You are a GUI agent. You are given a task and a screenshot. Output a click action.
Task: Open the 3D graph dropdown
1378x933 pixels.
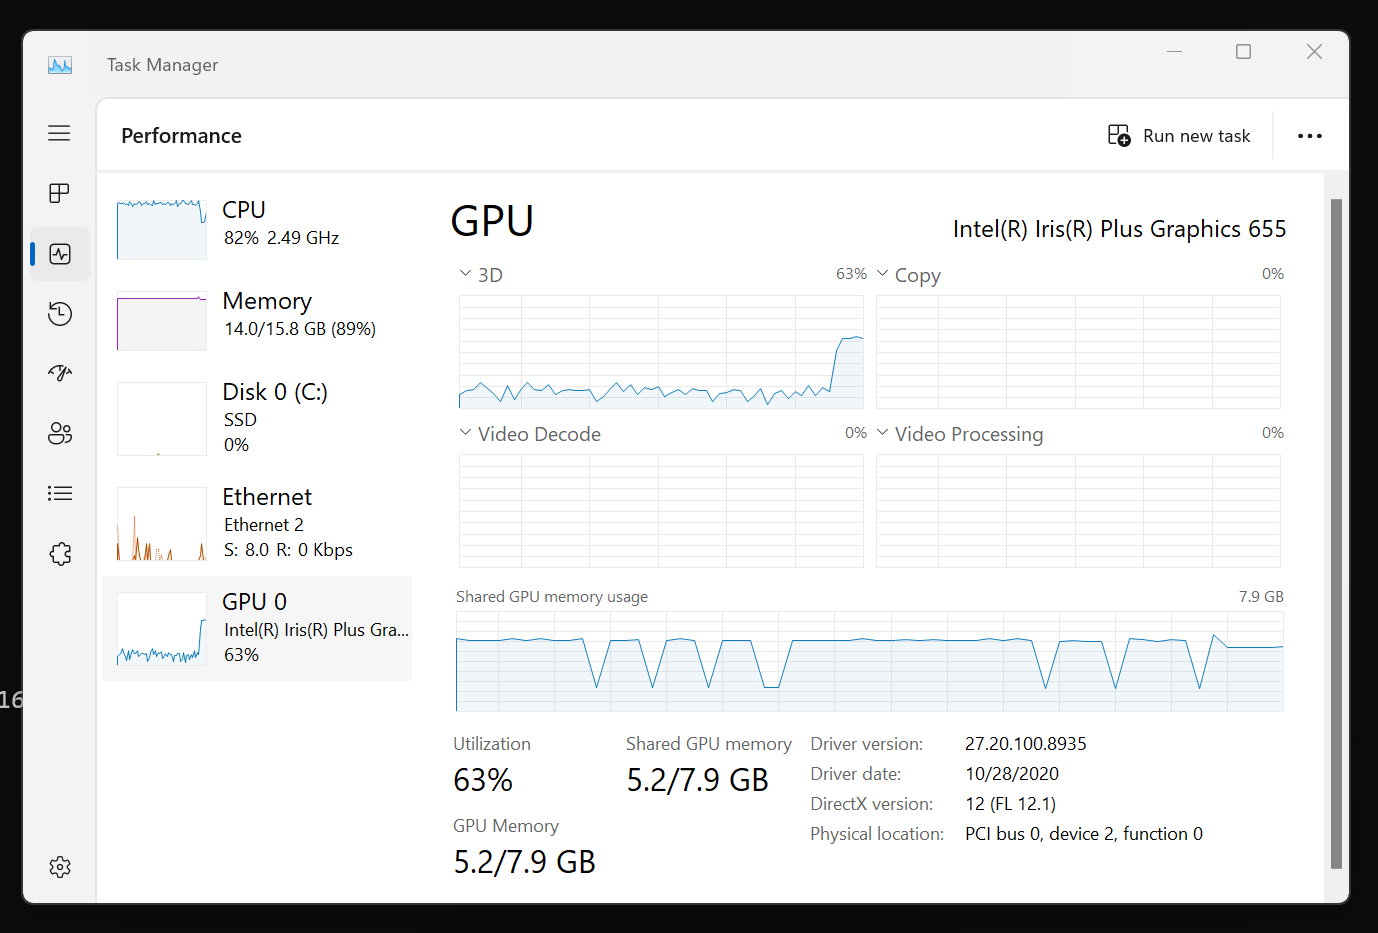466,274
